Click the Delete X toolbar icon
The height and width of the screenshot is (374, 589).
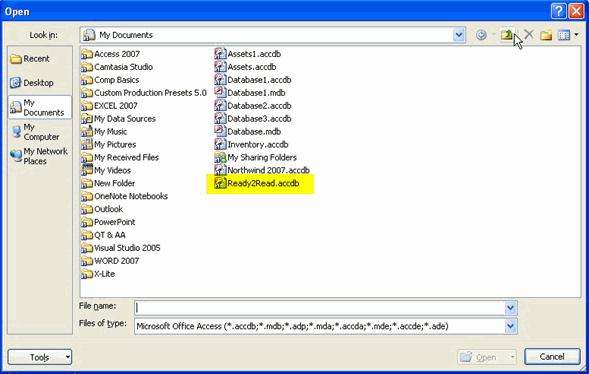pos(529,35)
